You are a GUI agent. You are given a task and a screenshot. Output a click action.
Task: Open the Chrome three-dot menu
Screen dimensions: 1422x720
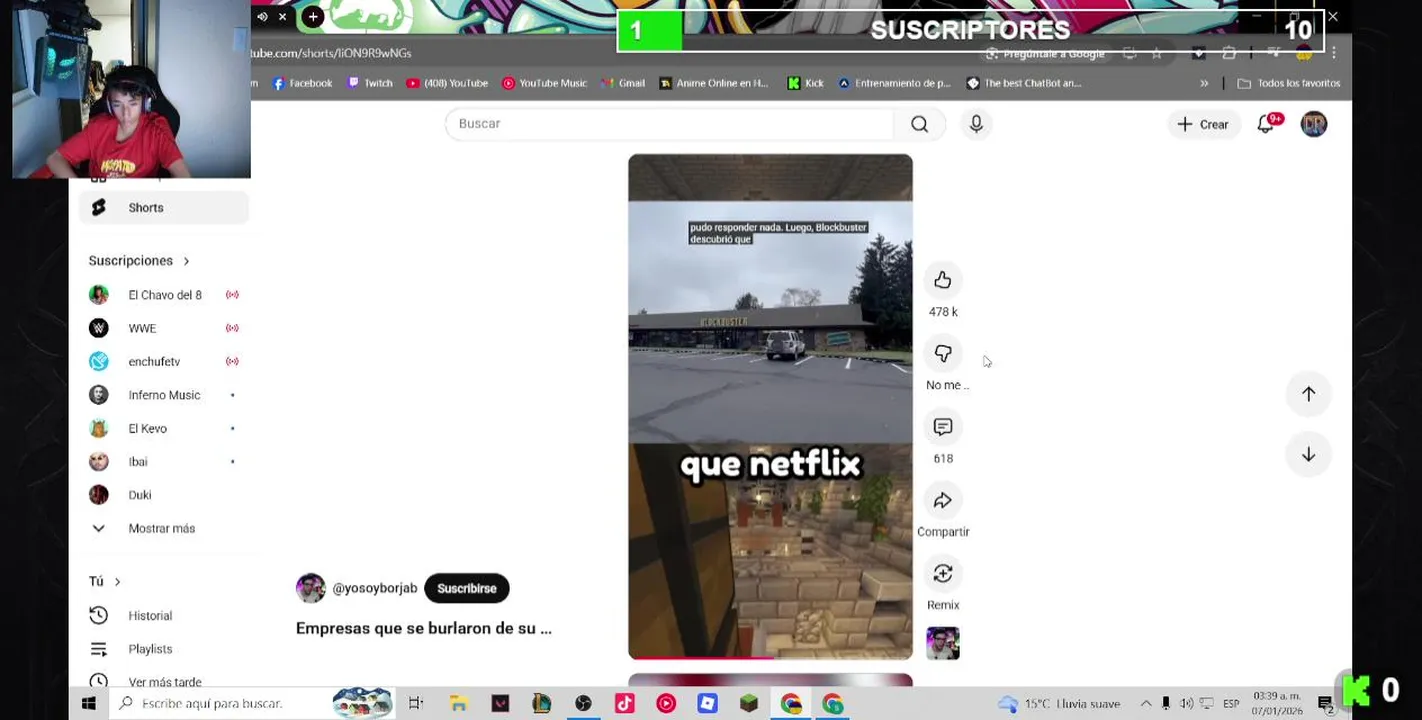pos(1333,53)
